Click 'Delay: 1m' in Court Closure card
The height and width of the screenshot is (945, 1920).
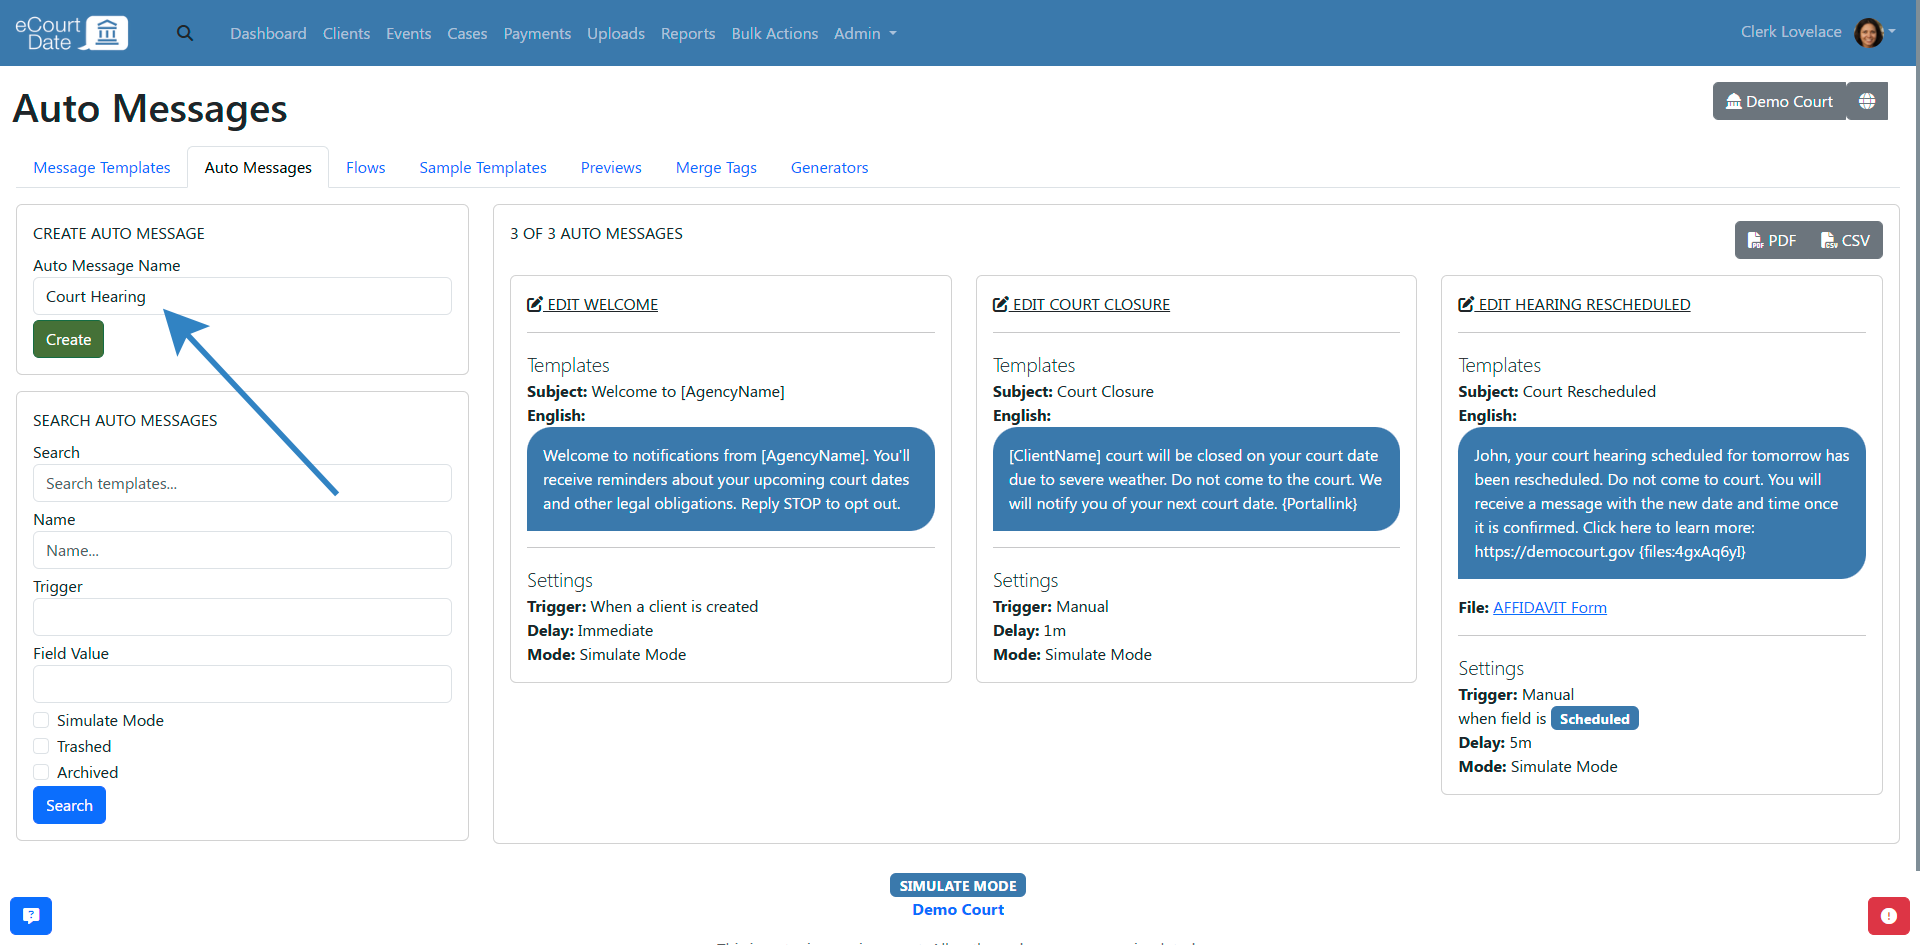click(x=1029, y=630)
